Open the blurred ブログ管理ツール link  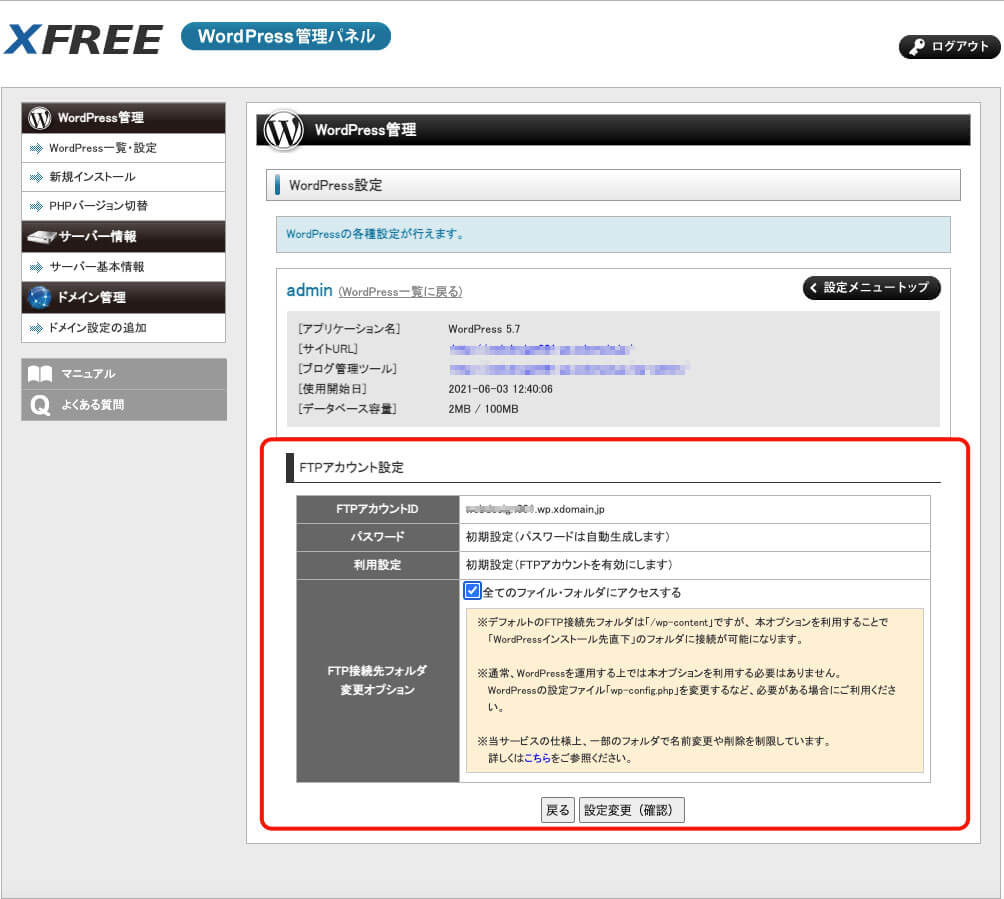click(569, 369)
